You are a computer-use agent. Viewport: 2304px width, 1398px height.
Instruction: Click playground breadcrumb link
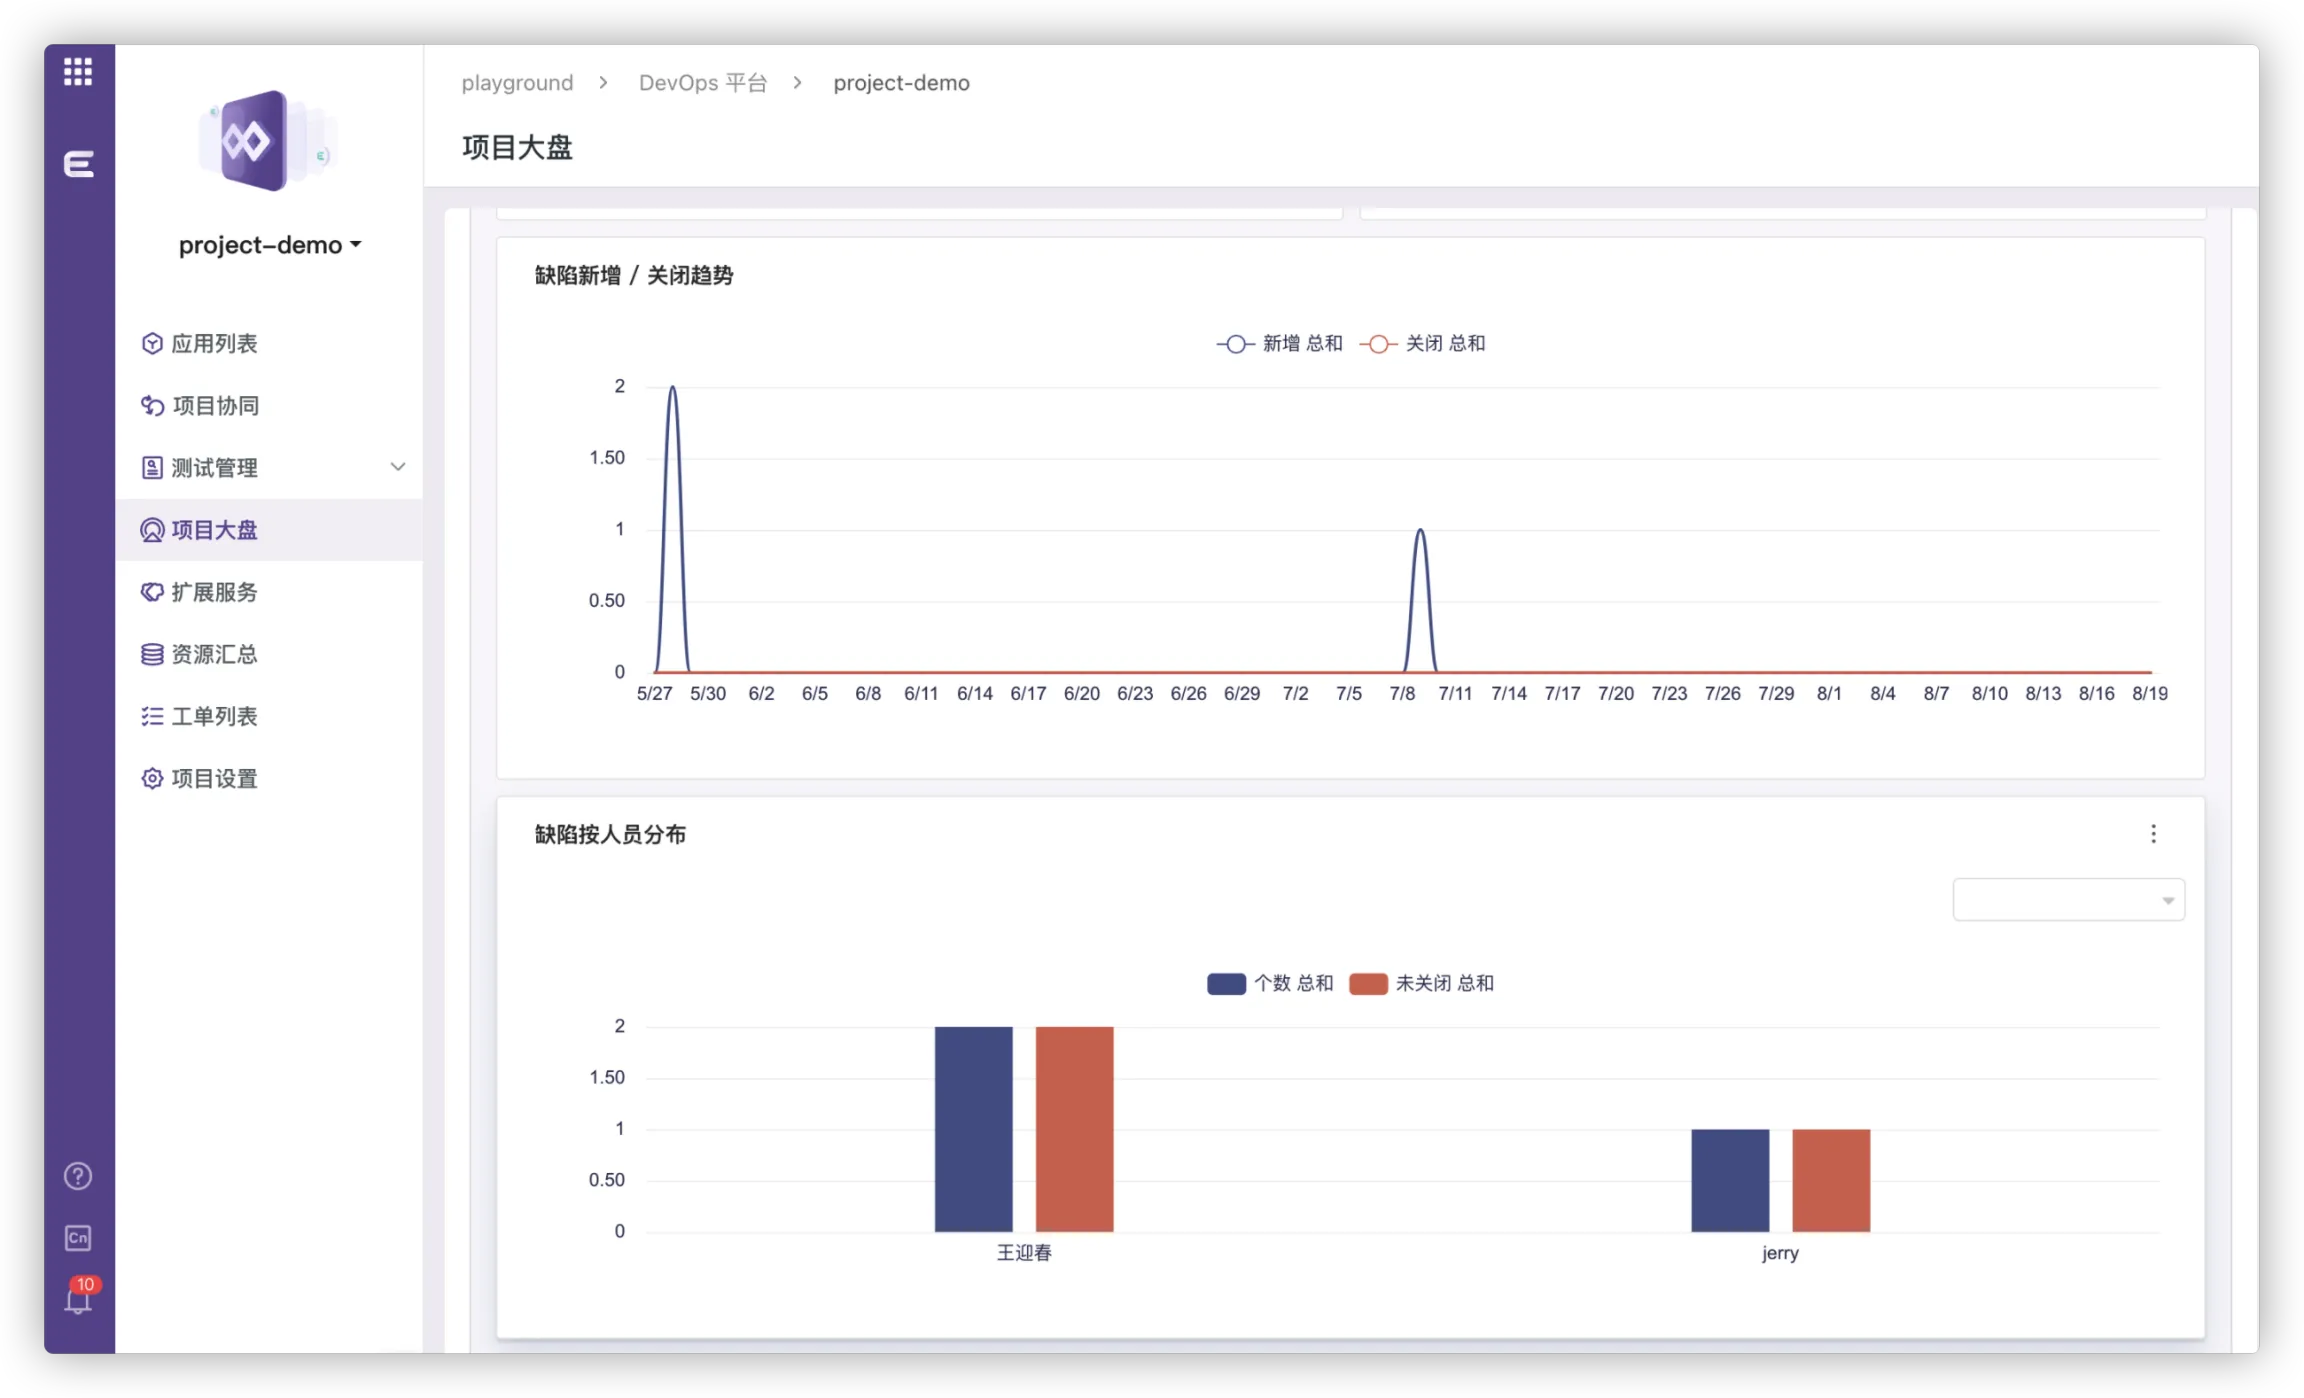pos(517,83)
